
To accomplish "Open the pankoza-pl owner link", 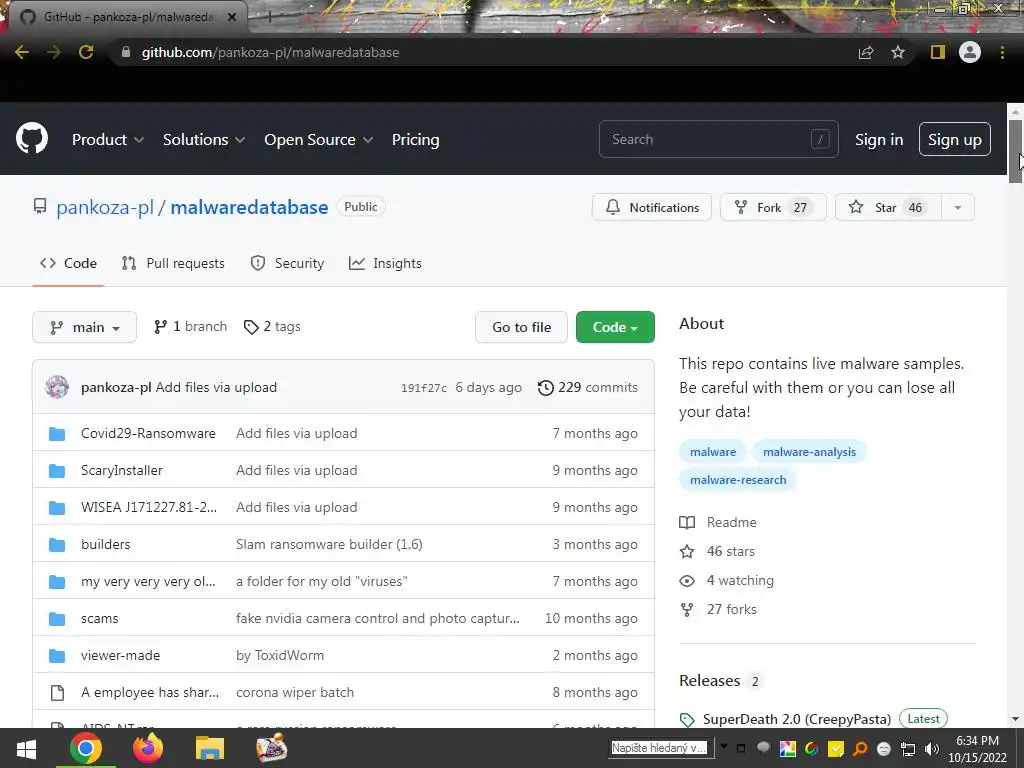I will pyautogui.click(x=104, y=208).
